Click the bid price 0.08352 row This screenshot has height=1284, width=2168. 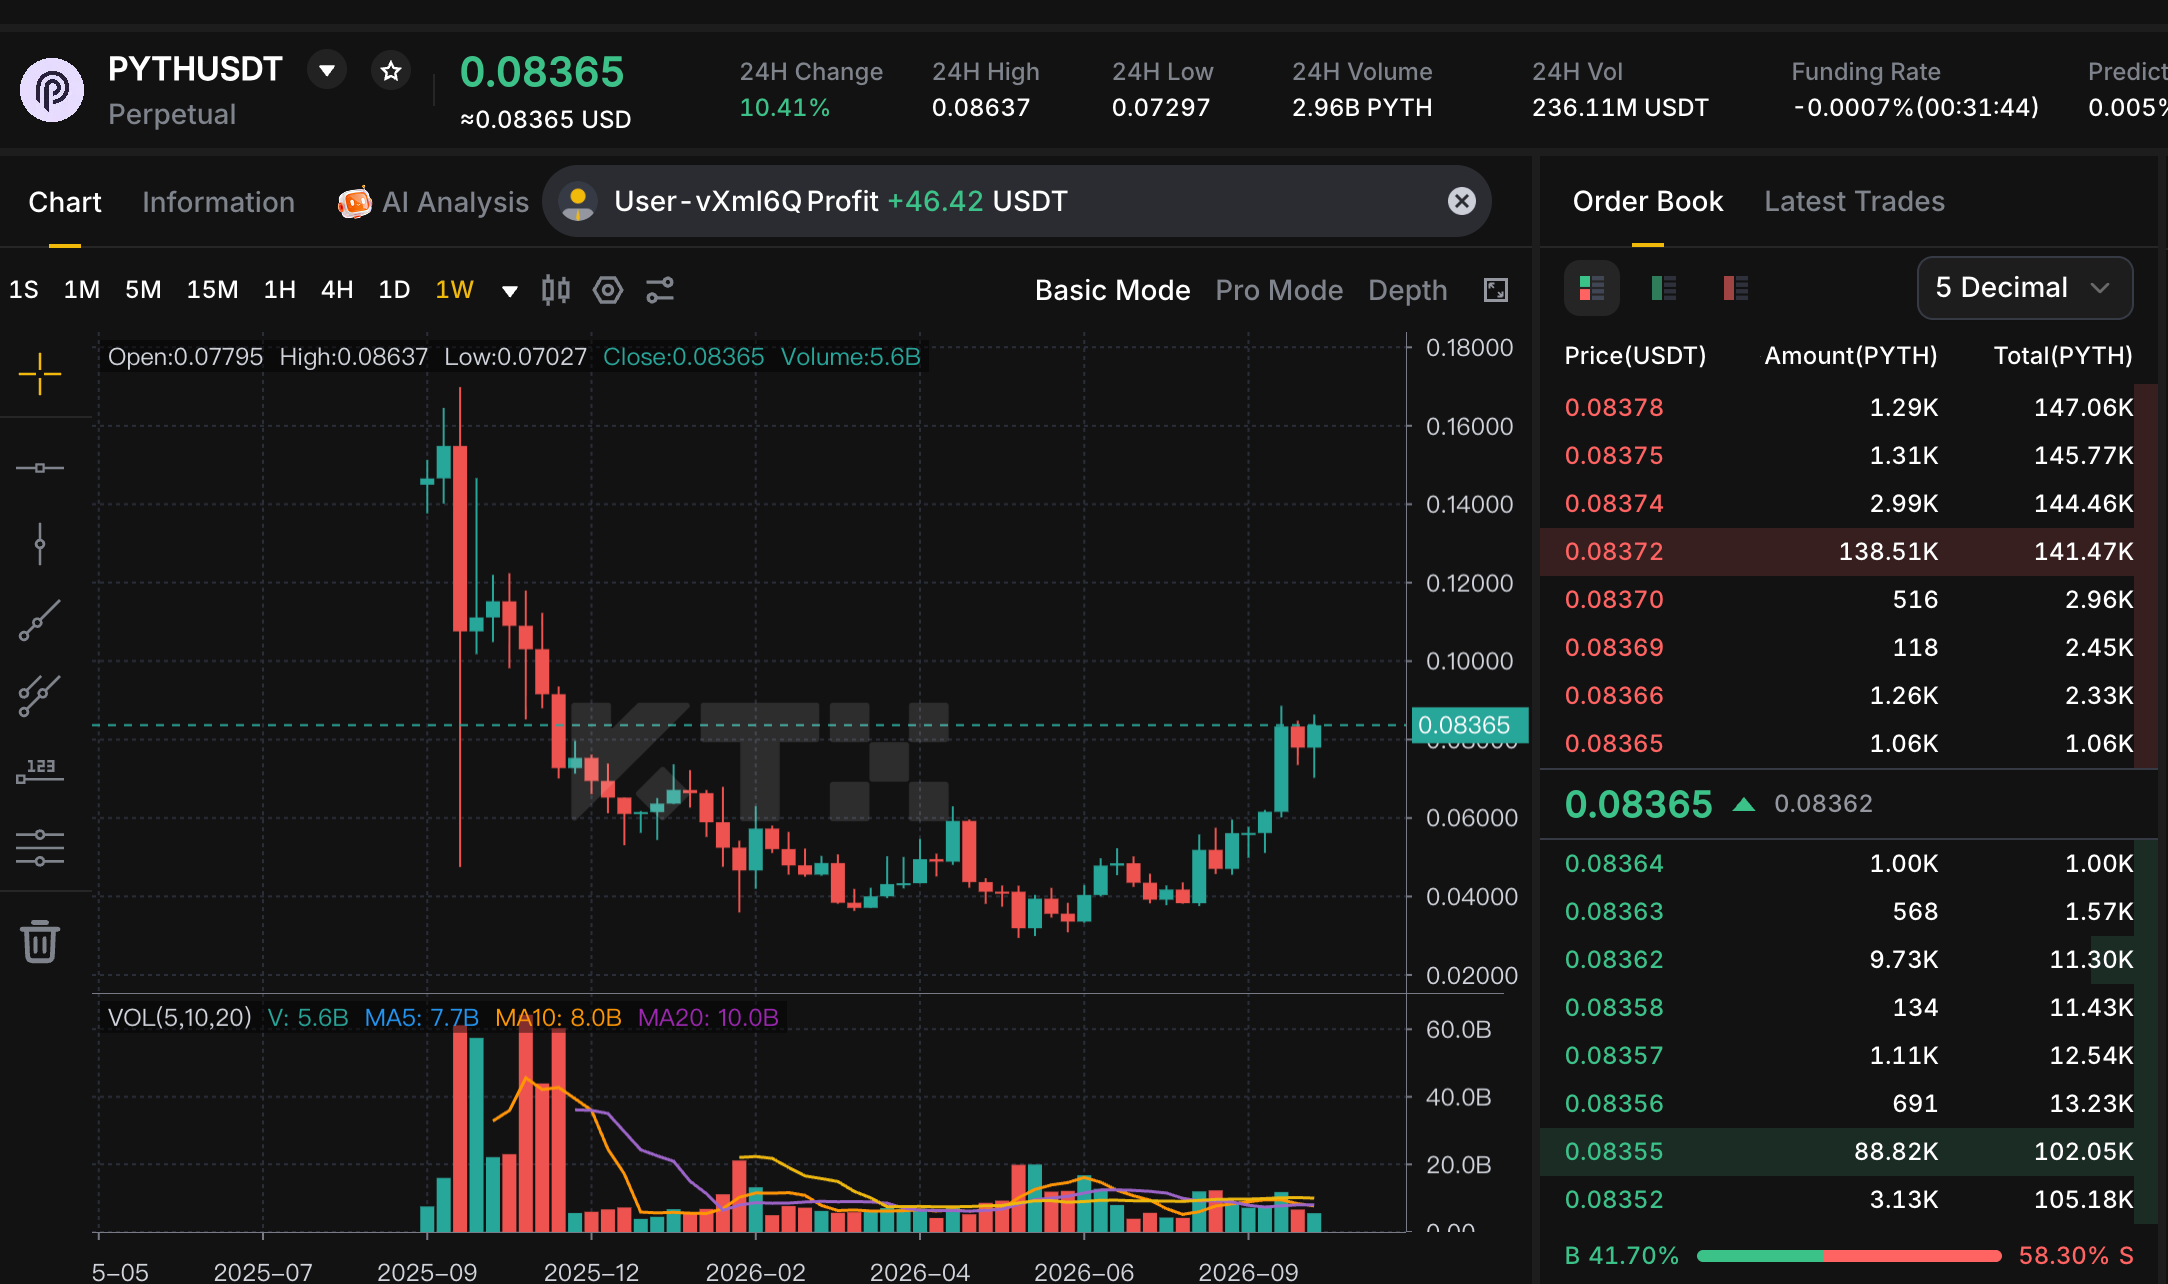click(x=1848, y=1199)
